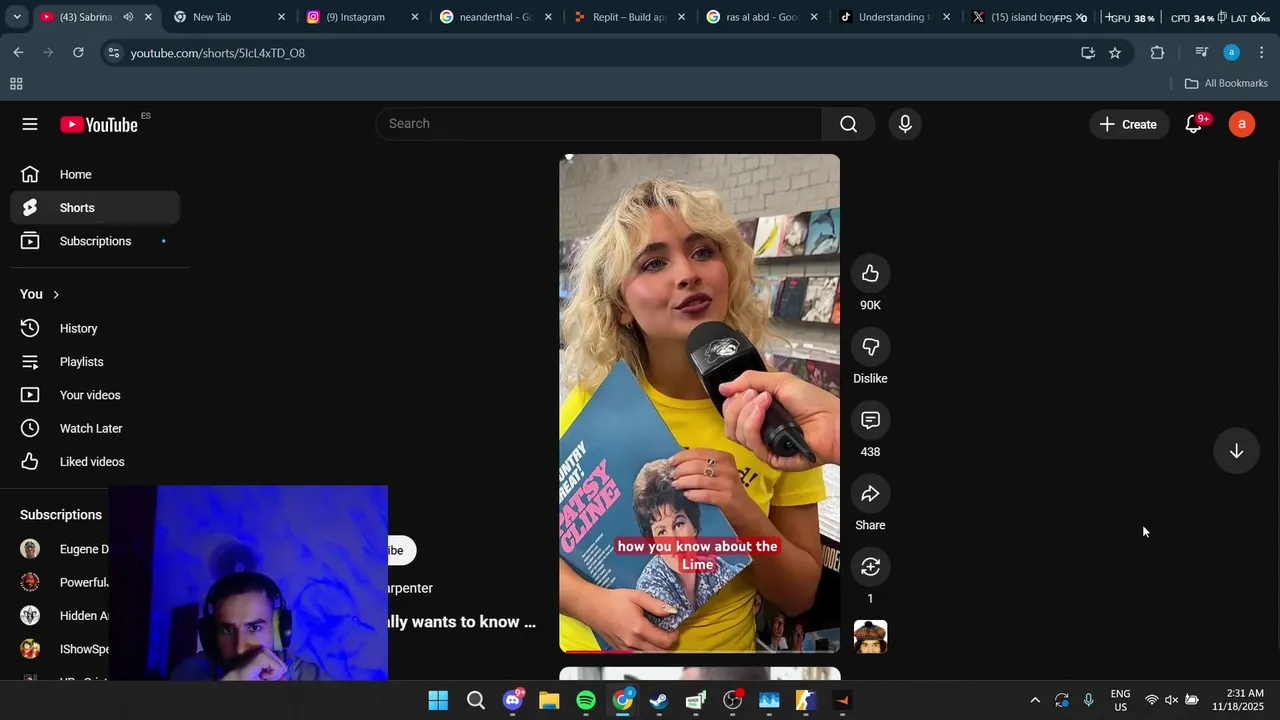Open Chrome media controls icon
The image size is (1280, 720).
pyautogui.click(x=1201, y=52)
